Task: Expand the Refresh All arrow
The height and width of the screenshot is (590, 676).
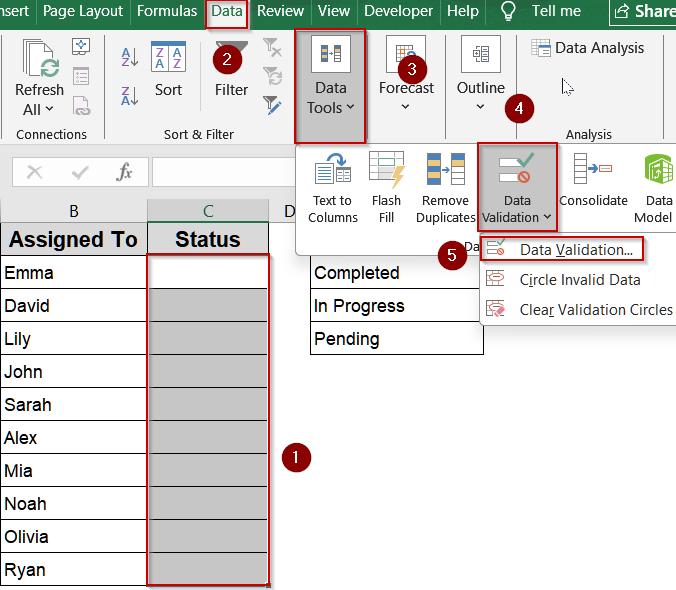Action: tap(49, 109)
